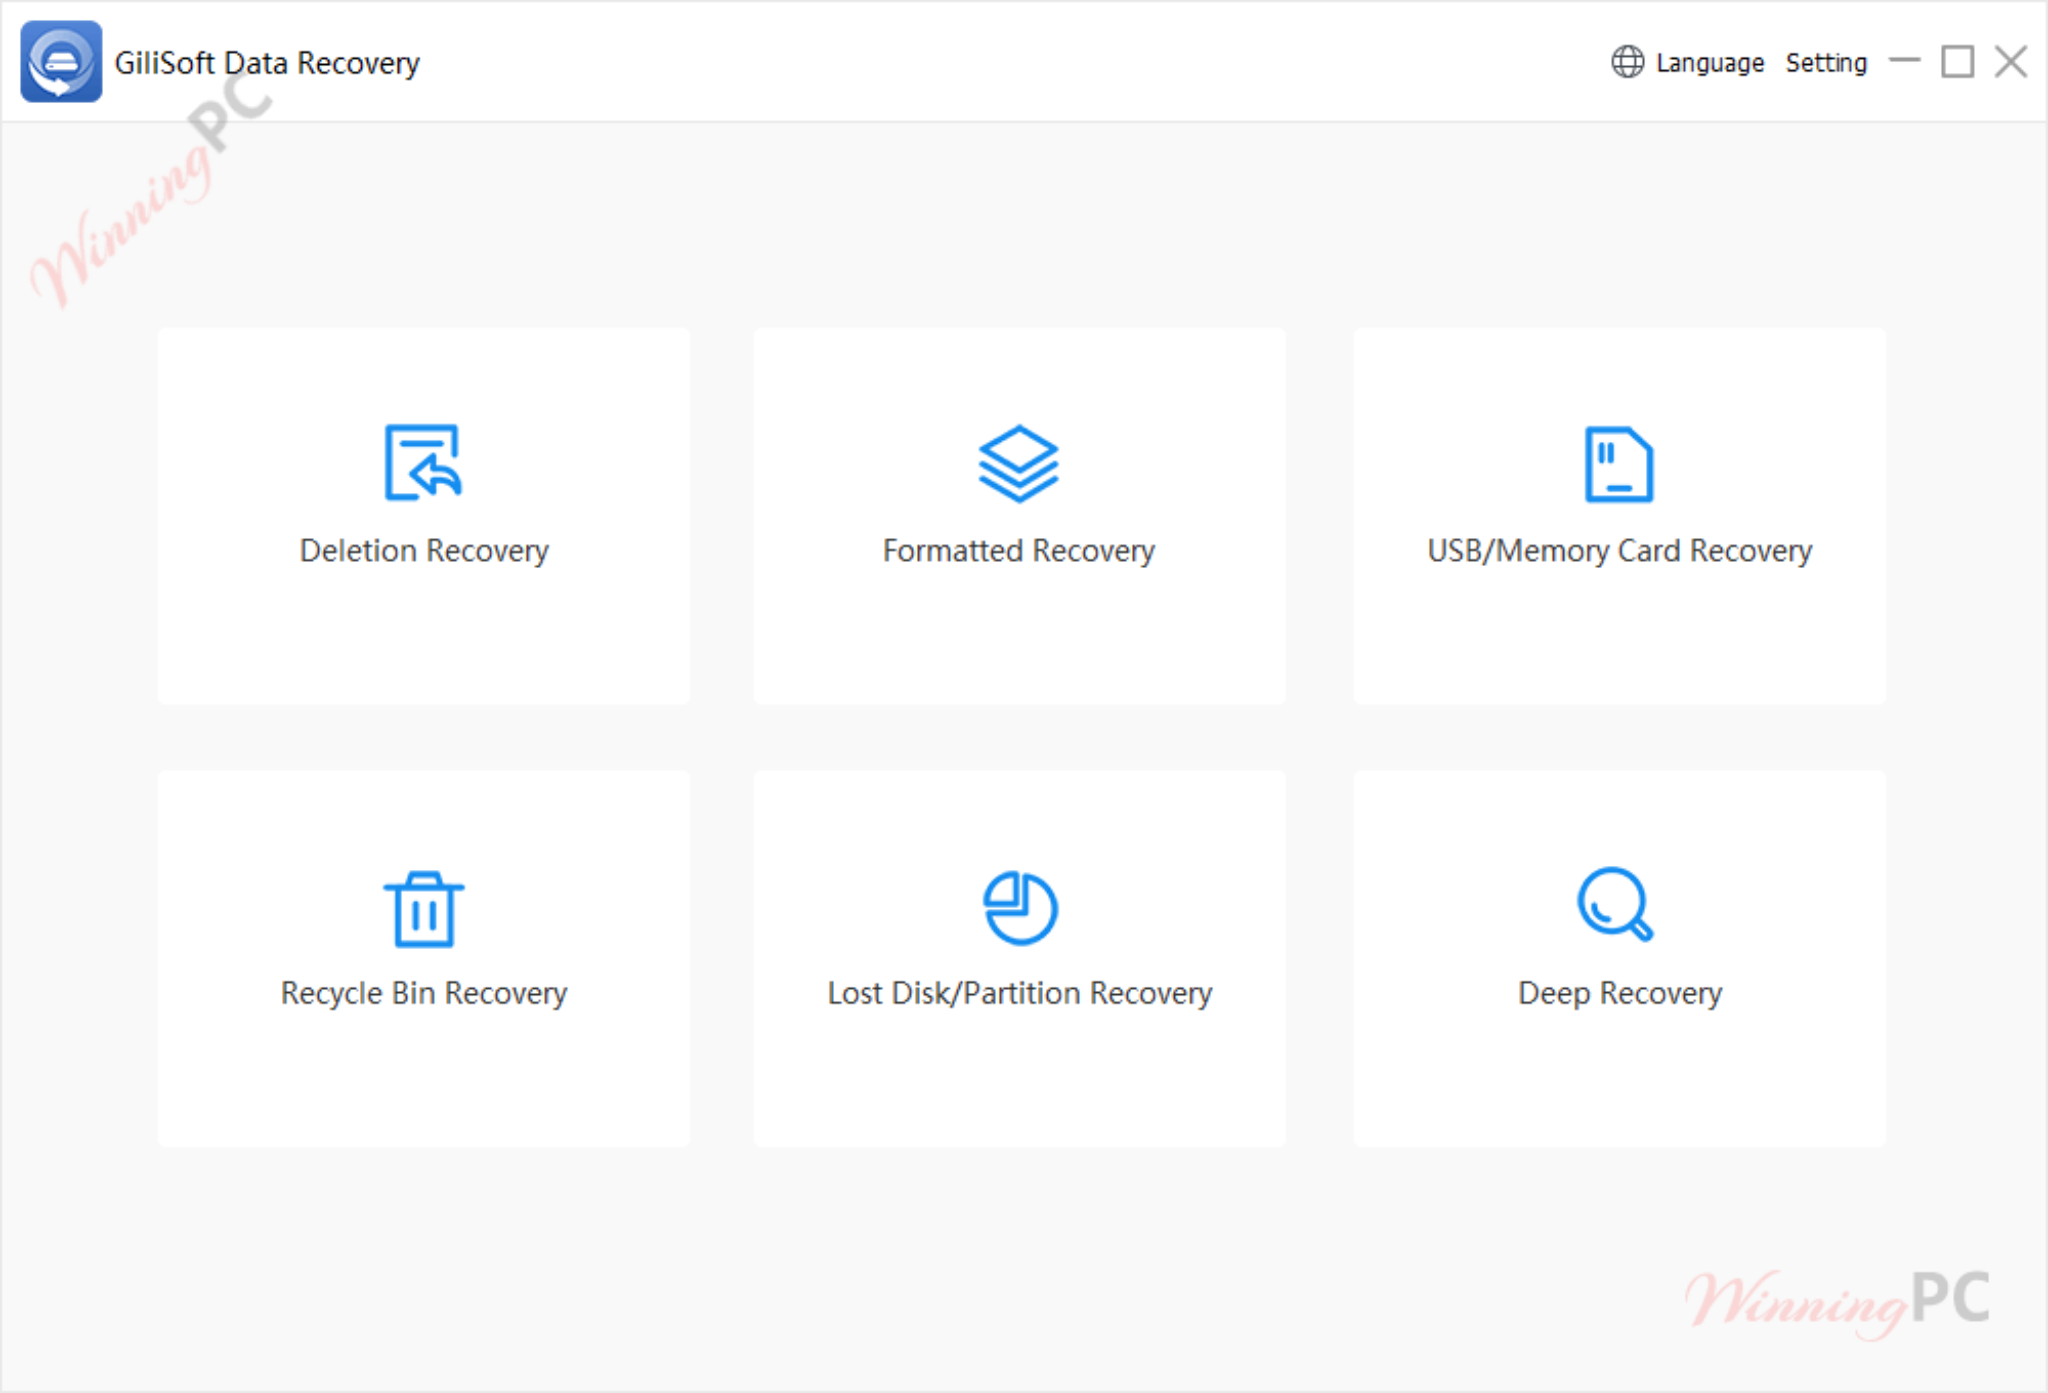Click the GiliSoft Data Recovery app logo

(61, 61)
